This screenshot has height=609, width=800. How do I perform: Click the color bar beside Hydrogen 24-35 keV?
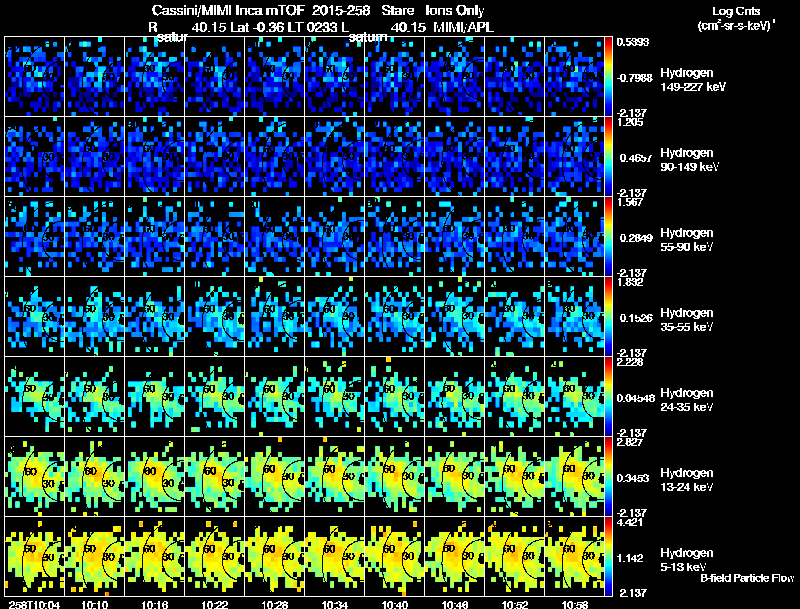coord(609,397)
